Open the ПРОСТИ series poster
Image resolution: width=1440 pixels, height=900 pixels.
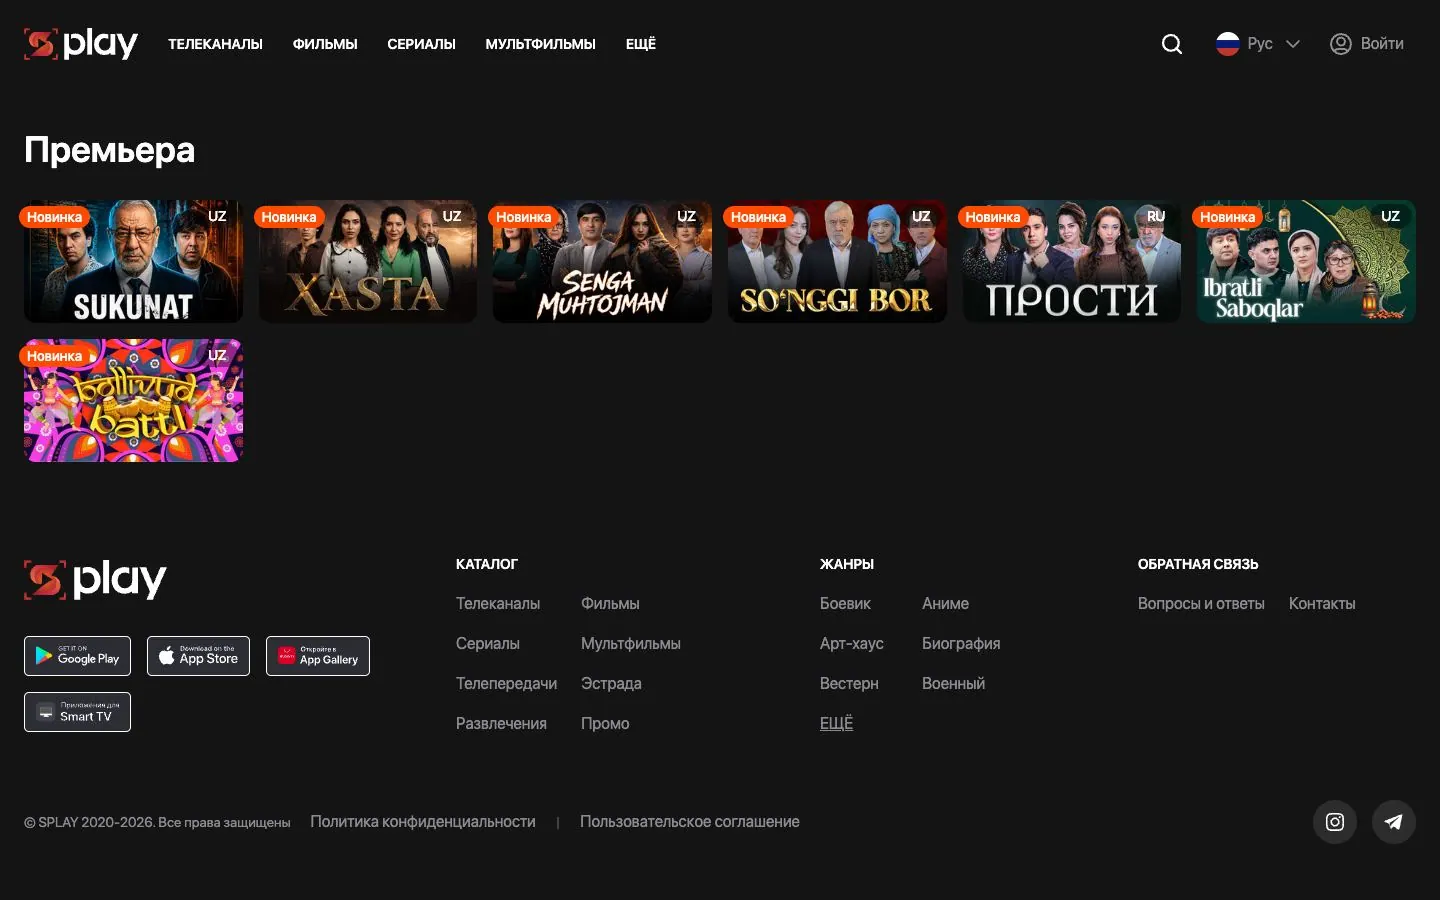[x=1072, y=262]
